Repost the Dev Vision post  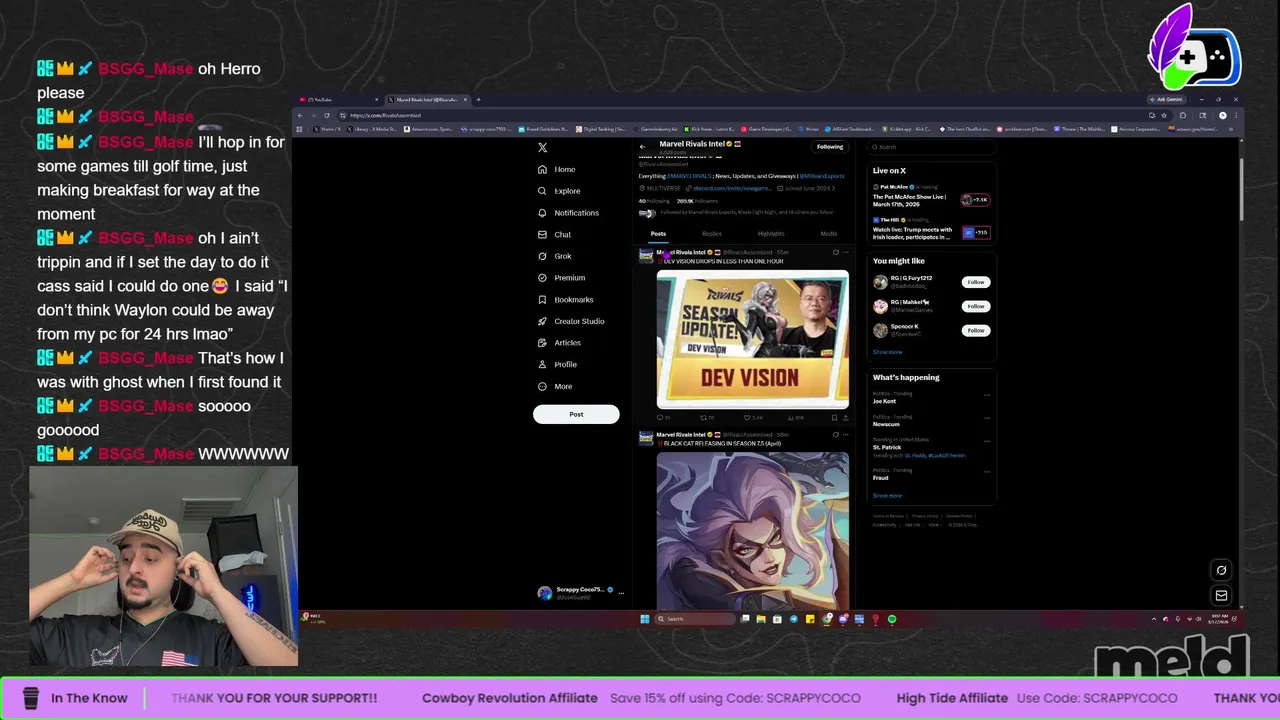tap(705, 418)
